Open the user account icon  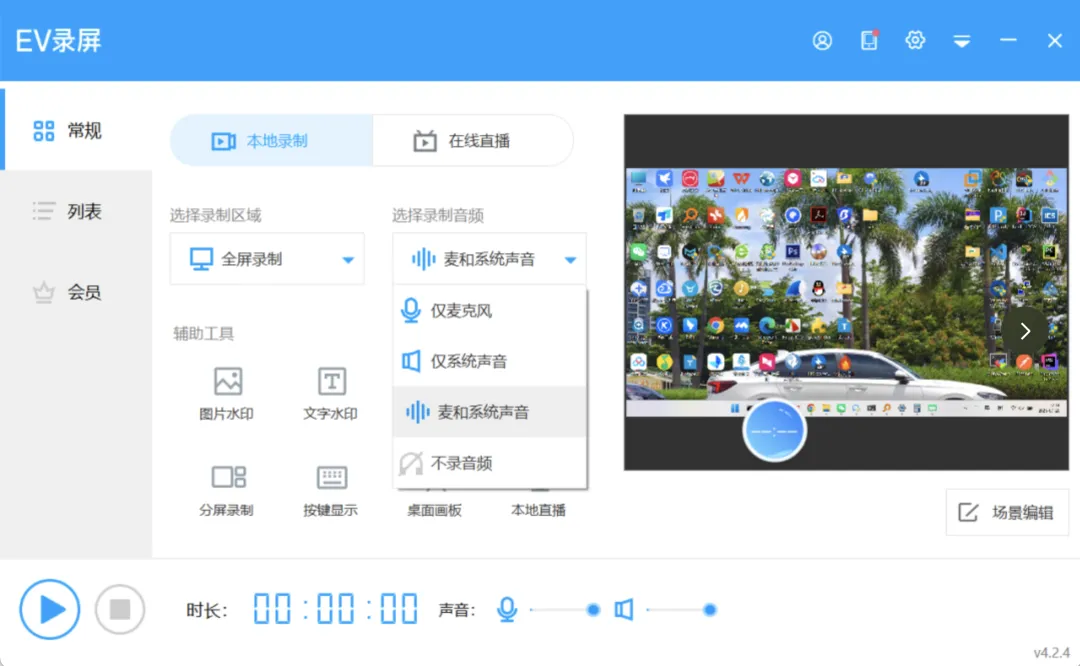coord(822,41)
